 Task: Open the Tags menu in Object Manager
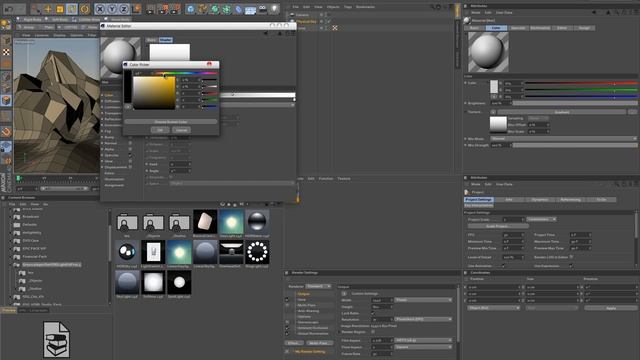pos(348,7)
